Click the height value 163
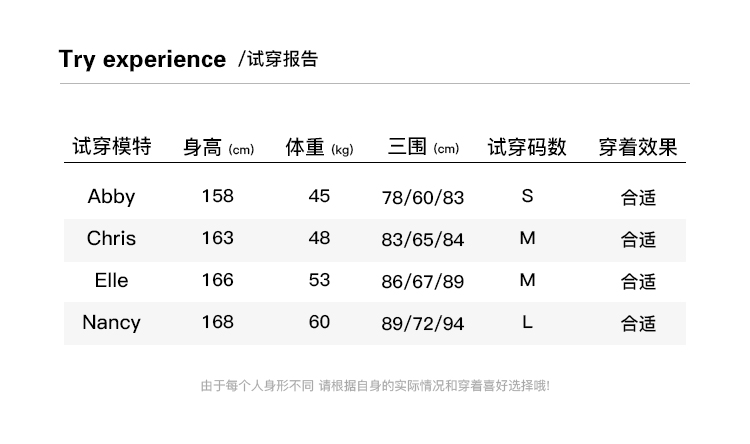Viewport: 750px width, 444px height. (217, 238)
